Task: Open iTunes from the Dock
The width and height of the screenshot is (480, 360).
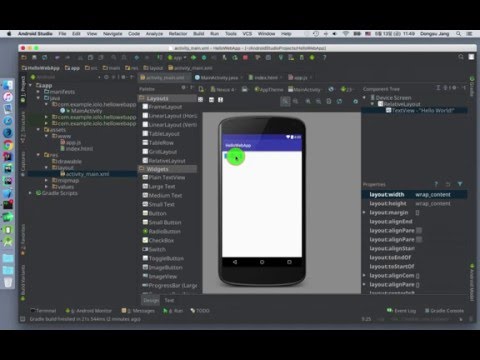Action: (8, 97)
